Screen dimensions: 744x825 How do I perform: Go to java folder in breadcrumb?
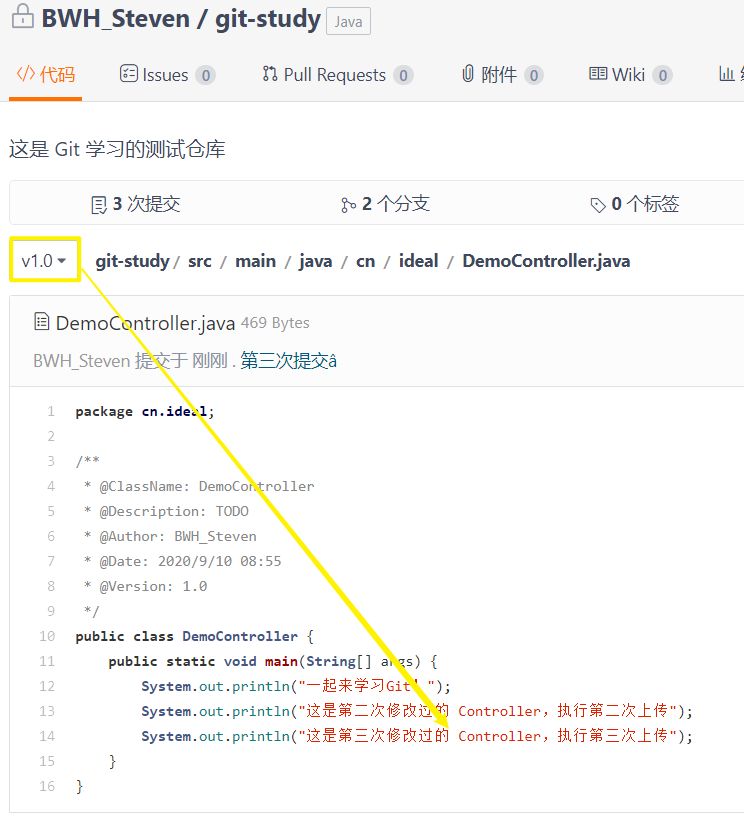tap(316, 261)
